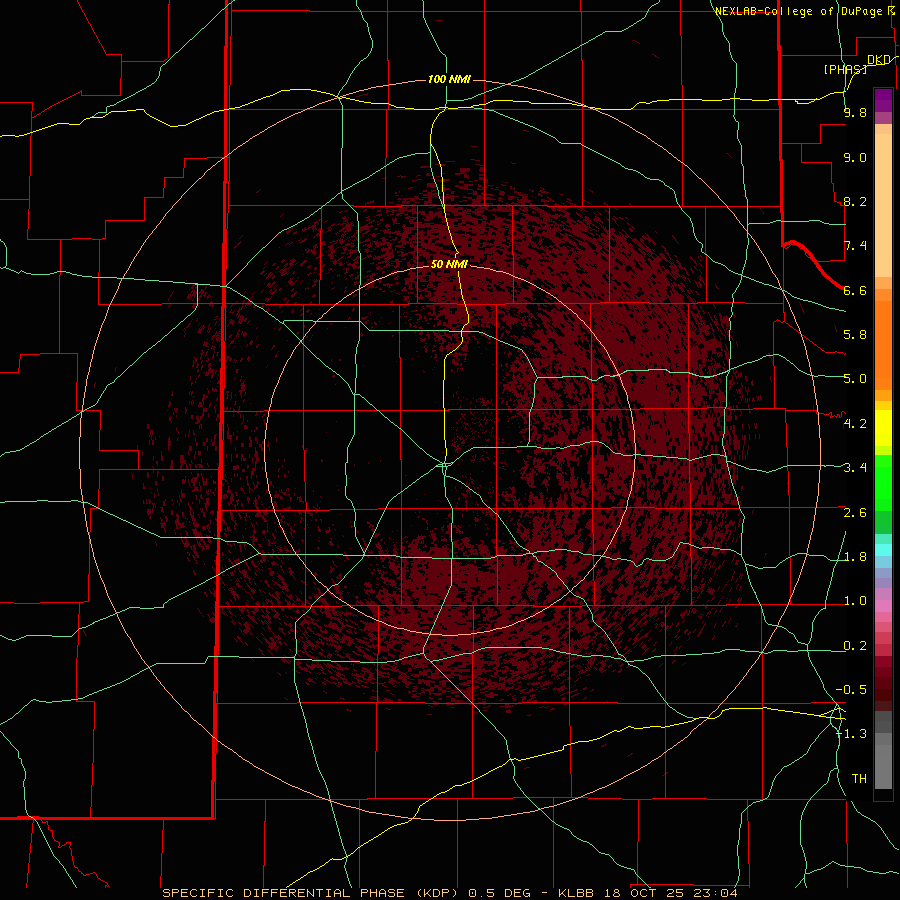Screen dimensions: 900x900
Task: Click the 3.4 scale value
Action: 855,468
